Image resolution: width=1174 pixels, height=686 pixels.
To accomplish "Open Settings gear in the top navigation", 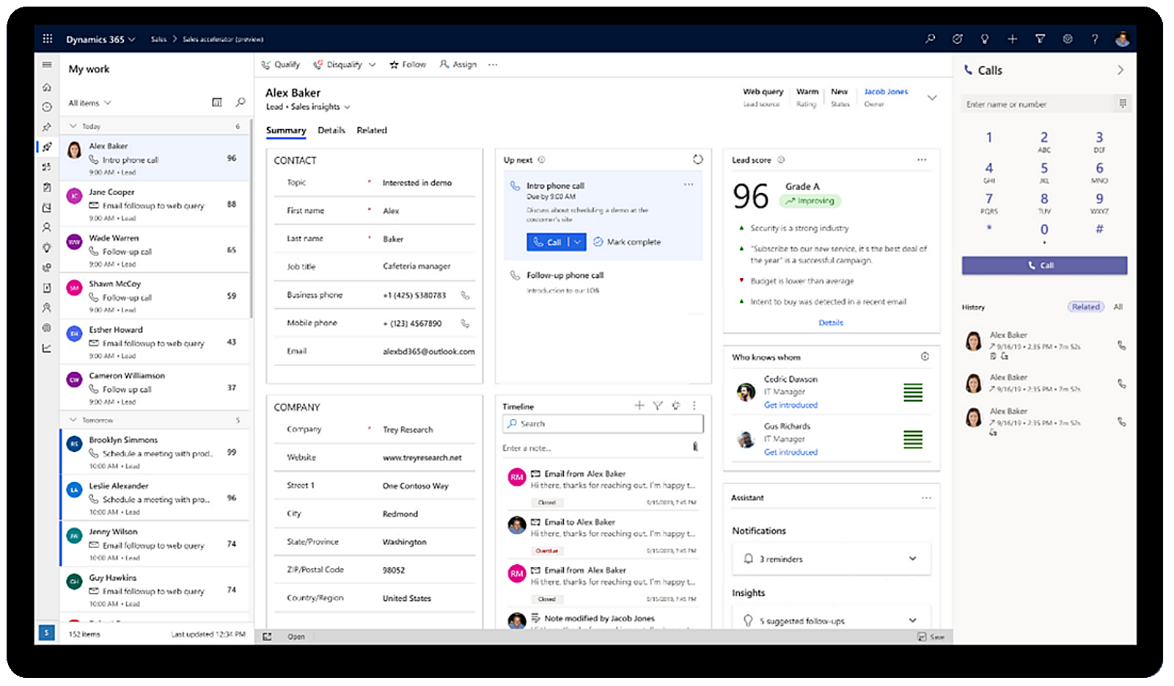I will pos(1068,38).
